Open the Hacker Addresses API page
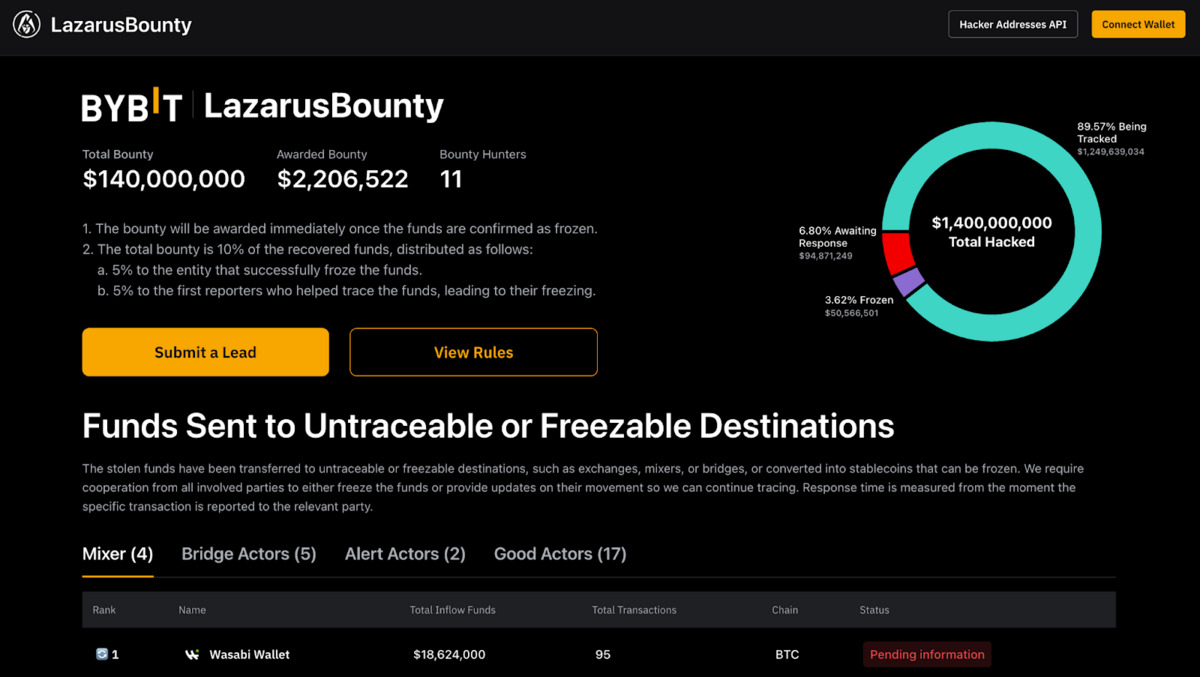Screen dimensions: 1200x677 (1012, 25)
